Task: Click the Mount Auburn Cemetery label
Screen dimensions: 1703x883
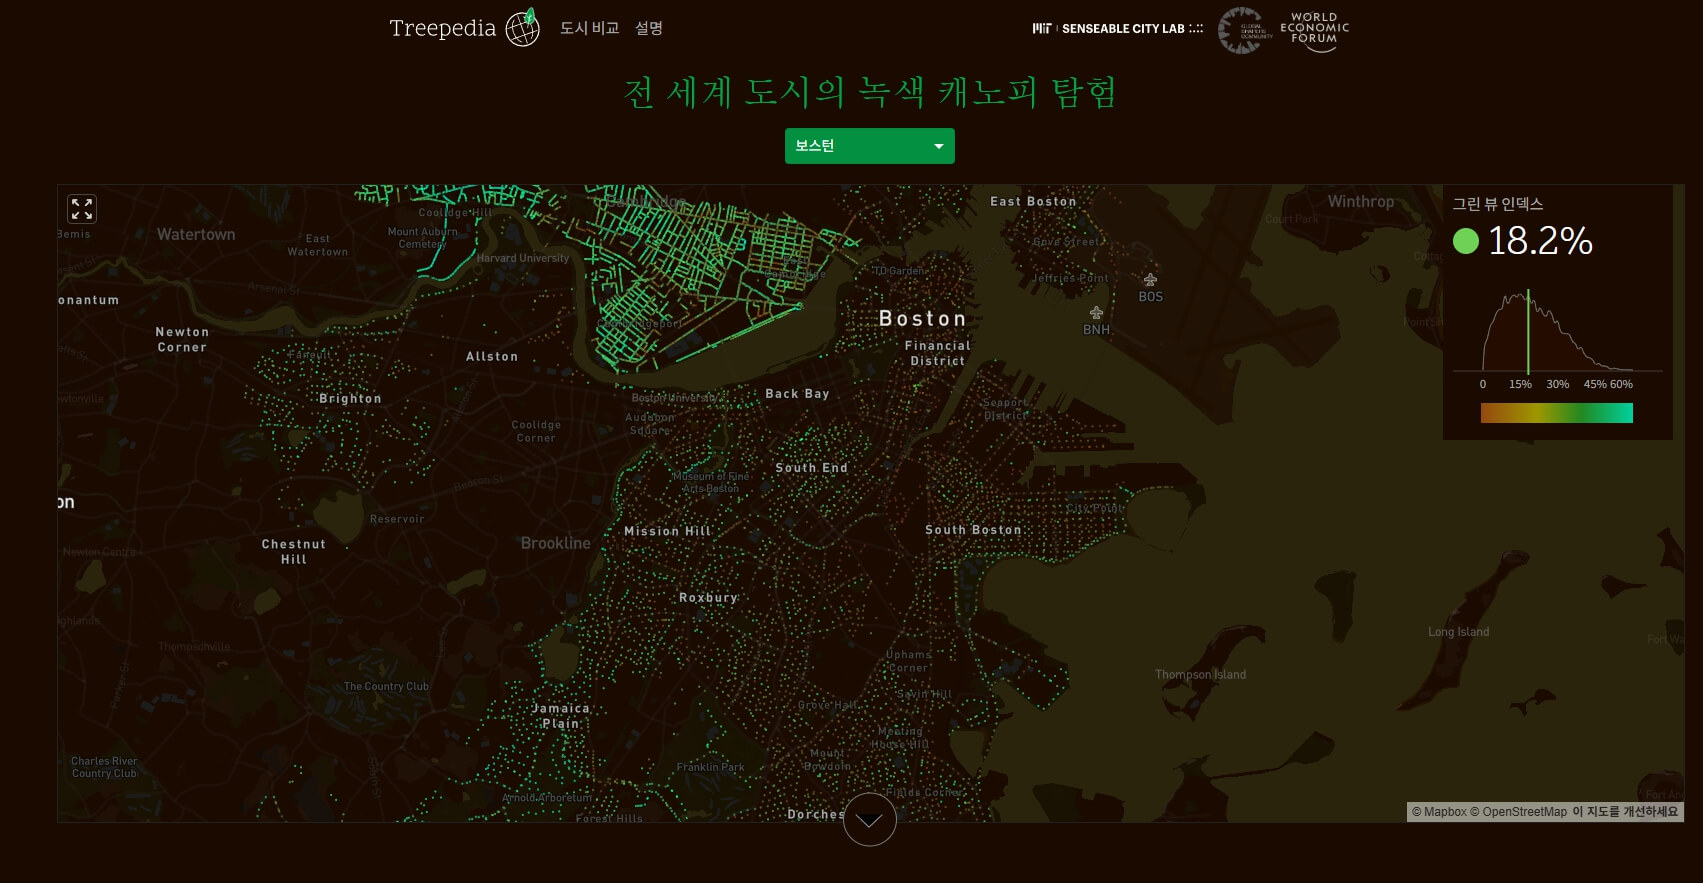Action: pyautogui.click(x=422, y=238)
